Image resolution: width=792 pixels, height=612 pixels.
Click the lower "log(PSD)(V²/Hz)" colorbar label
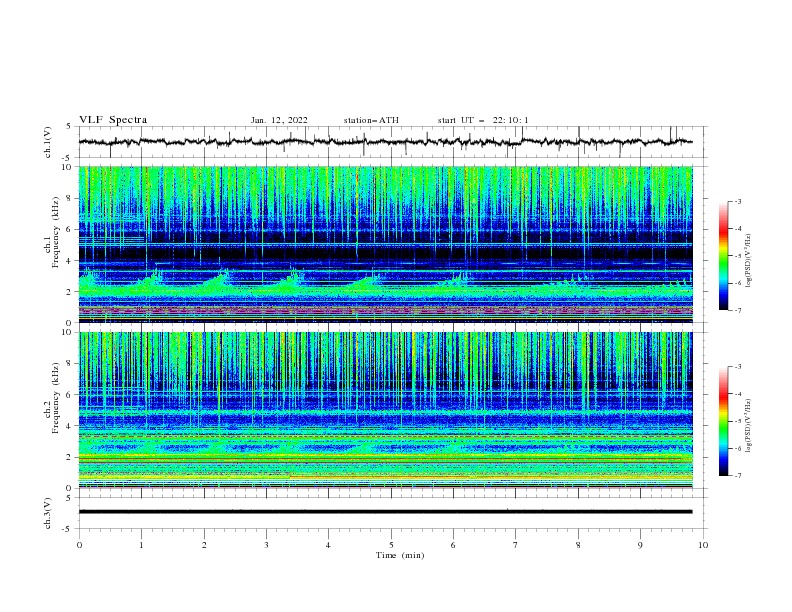tap(748, 426)
